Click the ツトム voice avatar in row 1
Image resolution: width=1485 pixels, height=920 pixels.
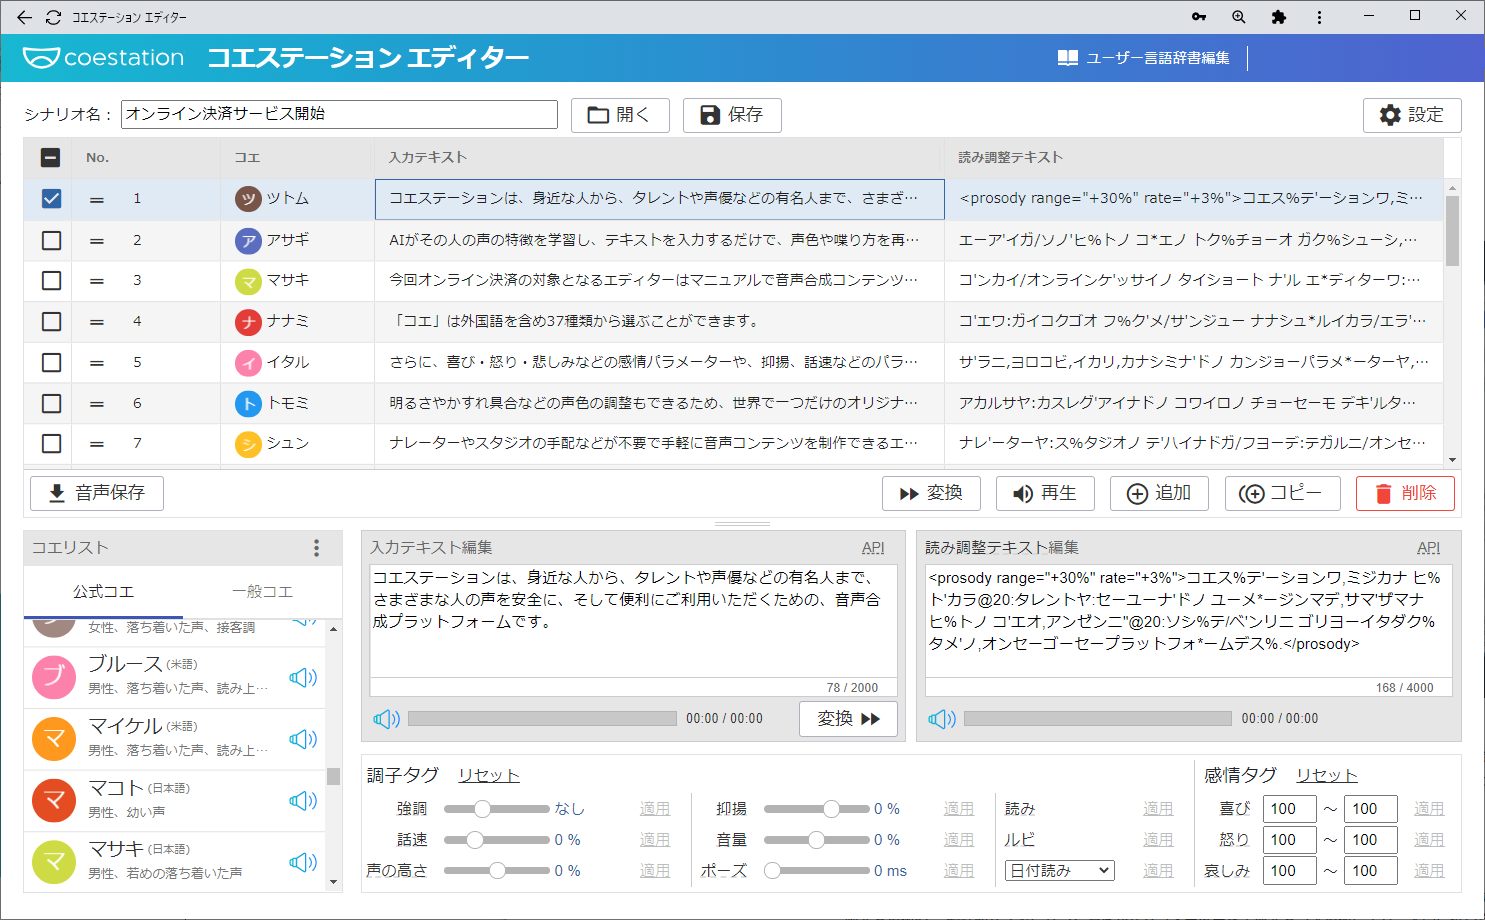tap(248, 199)
